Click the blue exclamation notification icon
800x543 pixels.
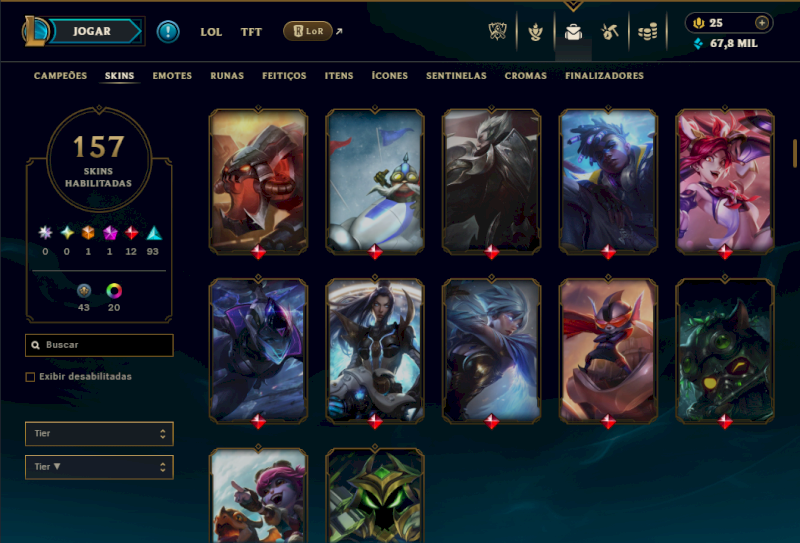click(x=168, y=32)
